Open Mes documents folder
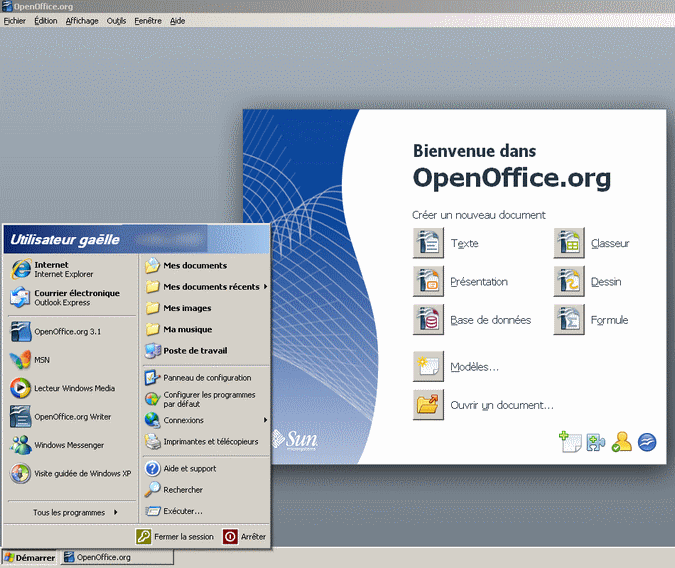The image size is (675, 568). coord(206,266)
